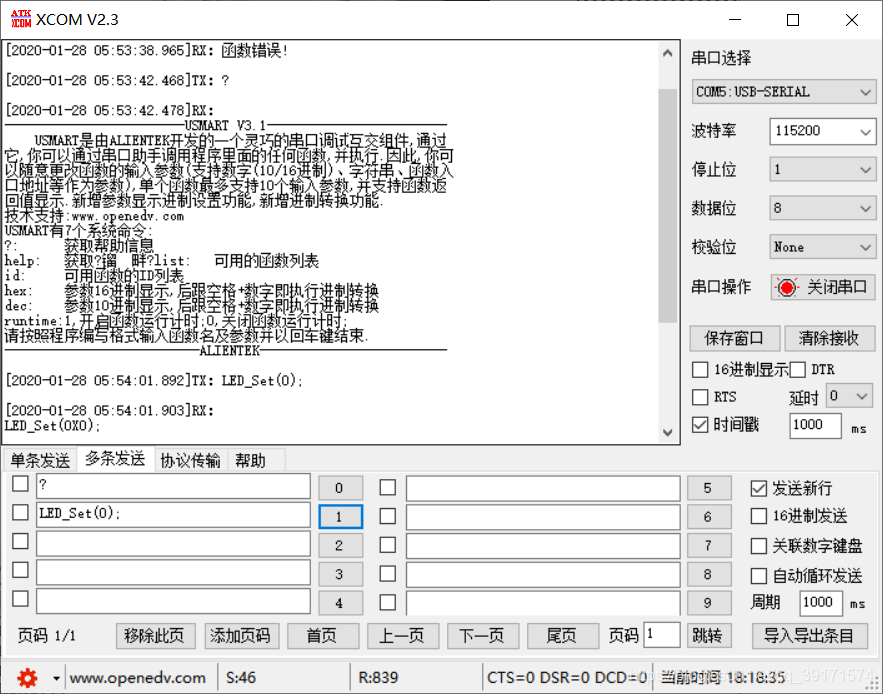Click send button 2

point(340,545)
